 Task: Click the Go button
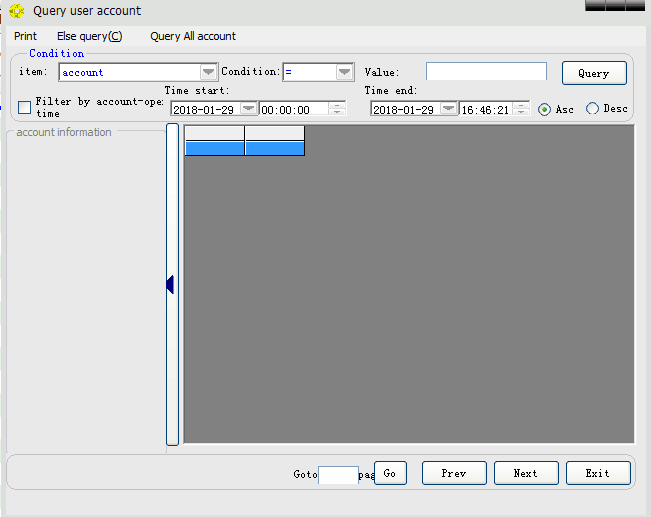pyautogui.click(x=390, y=473)
